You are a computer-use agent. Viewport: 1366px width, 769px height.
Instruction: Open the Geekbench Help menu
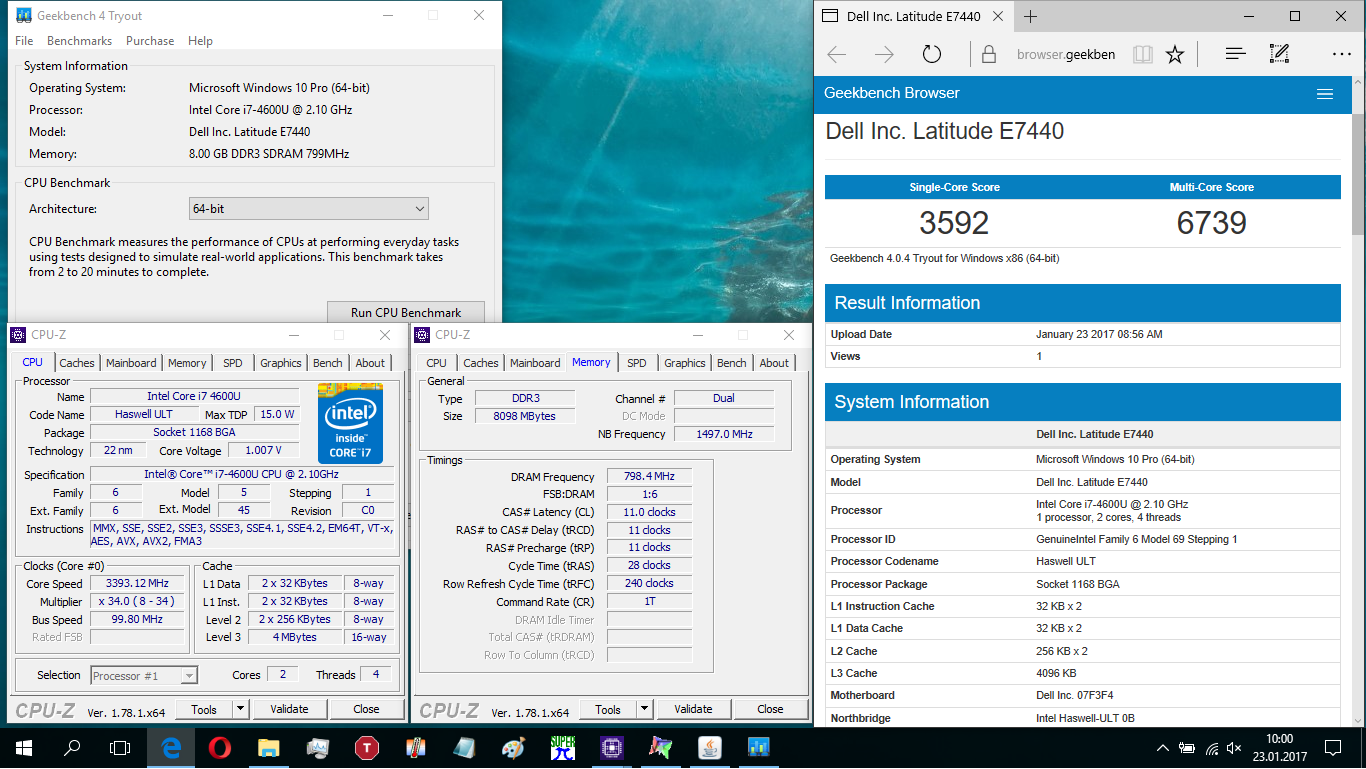coord(200,41)
